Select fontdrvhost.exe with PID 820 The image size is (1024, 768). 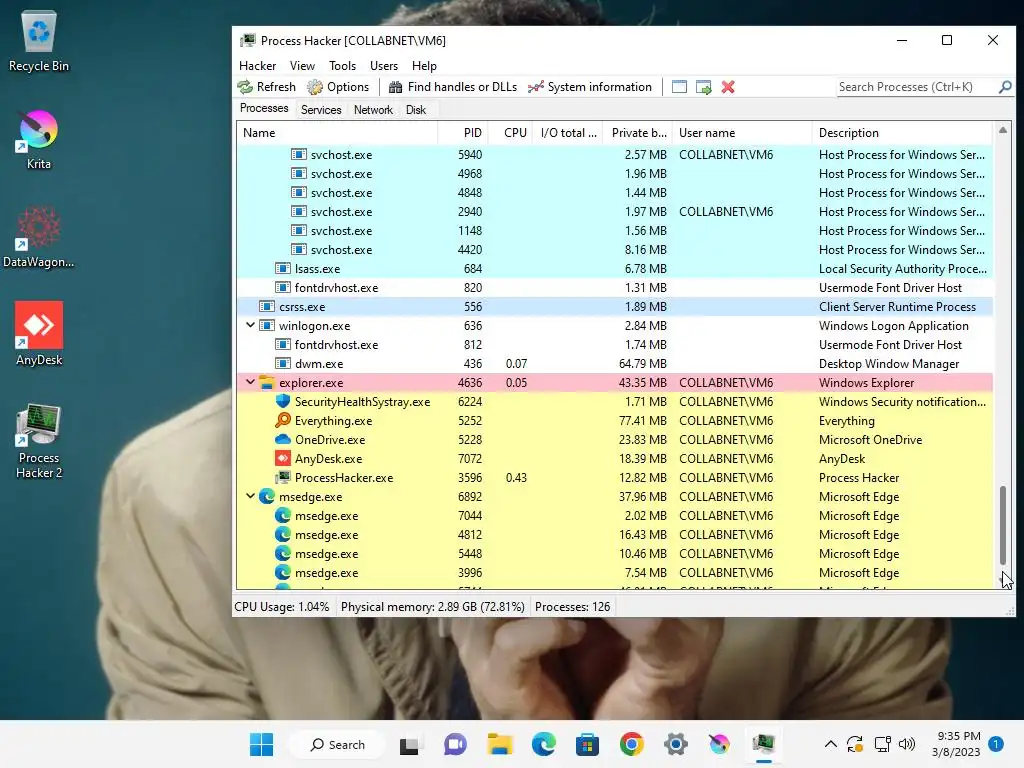[x=615, y=288]
